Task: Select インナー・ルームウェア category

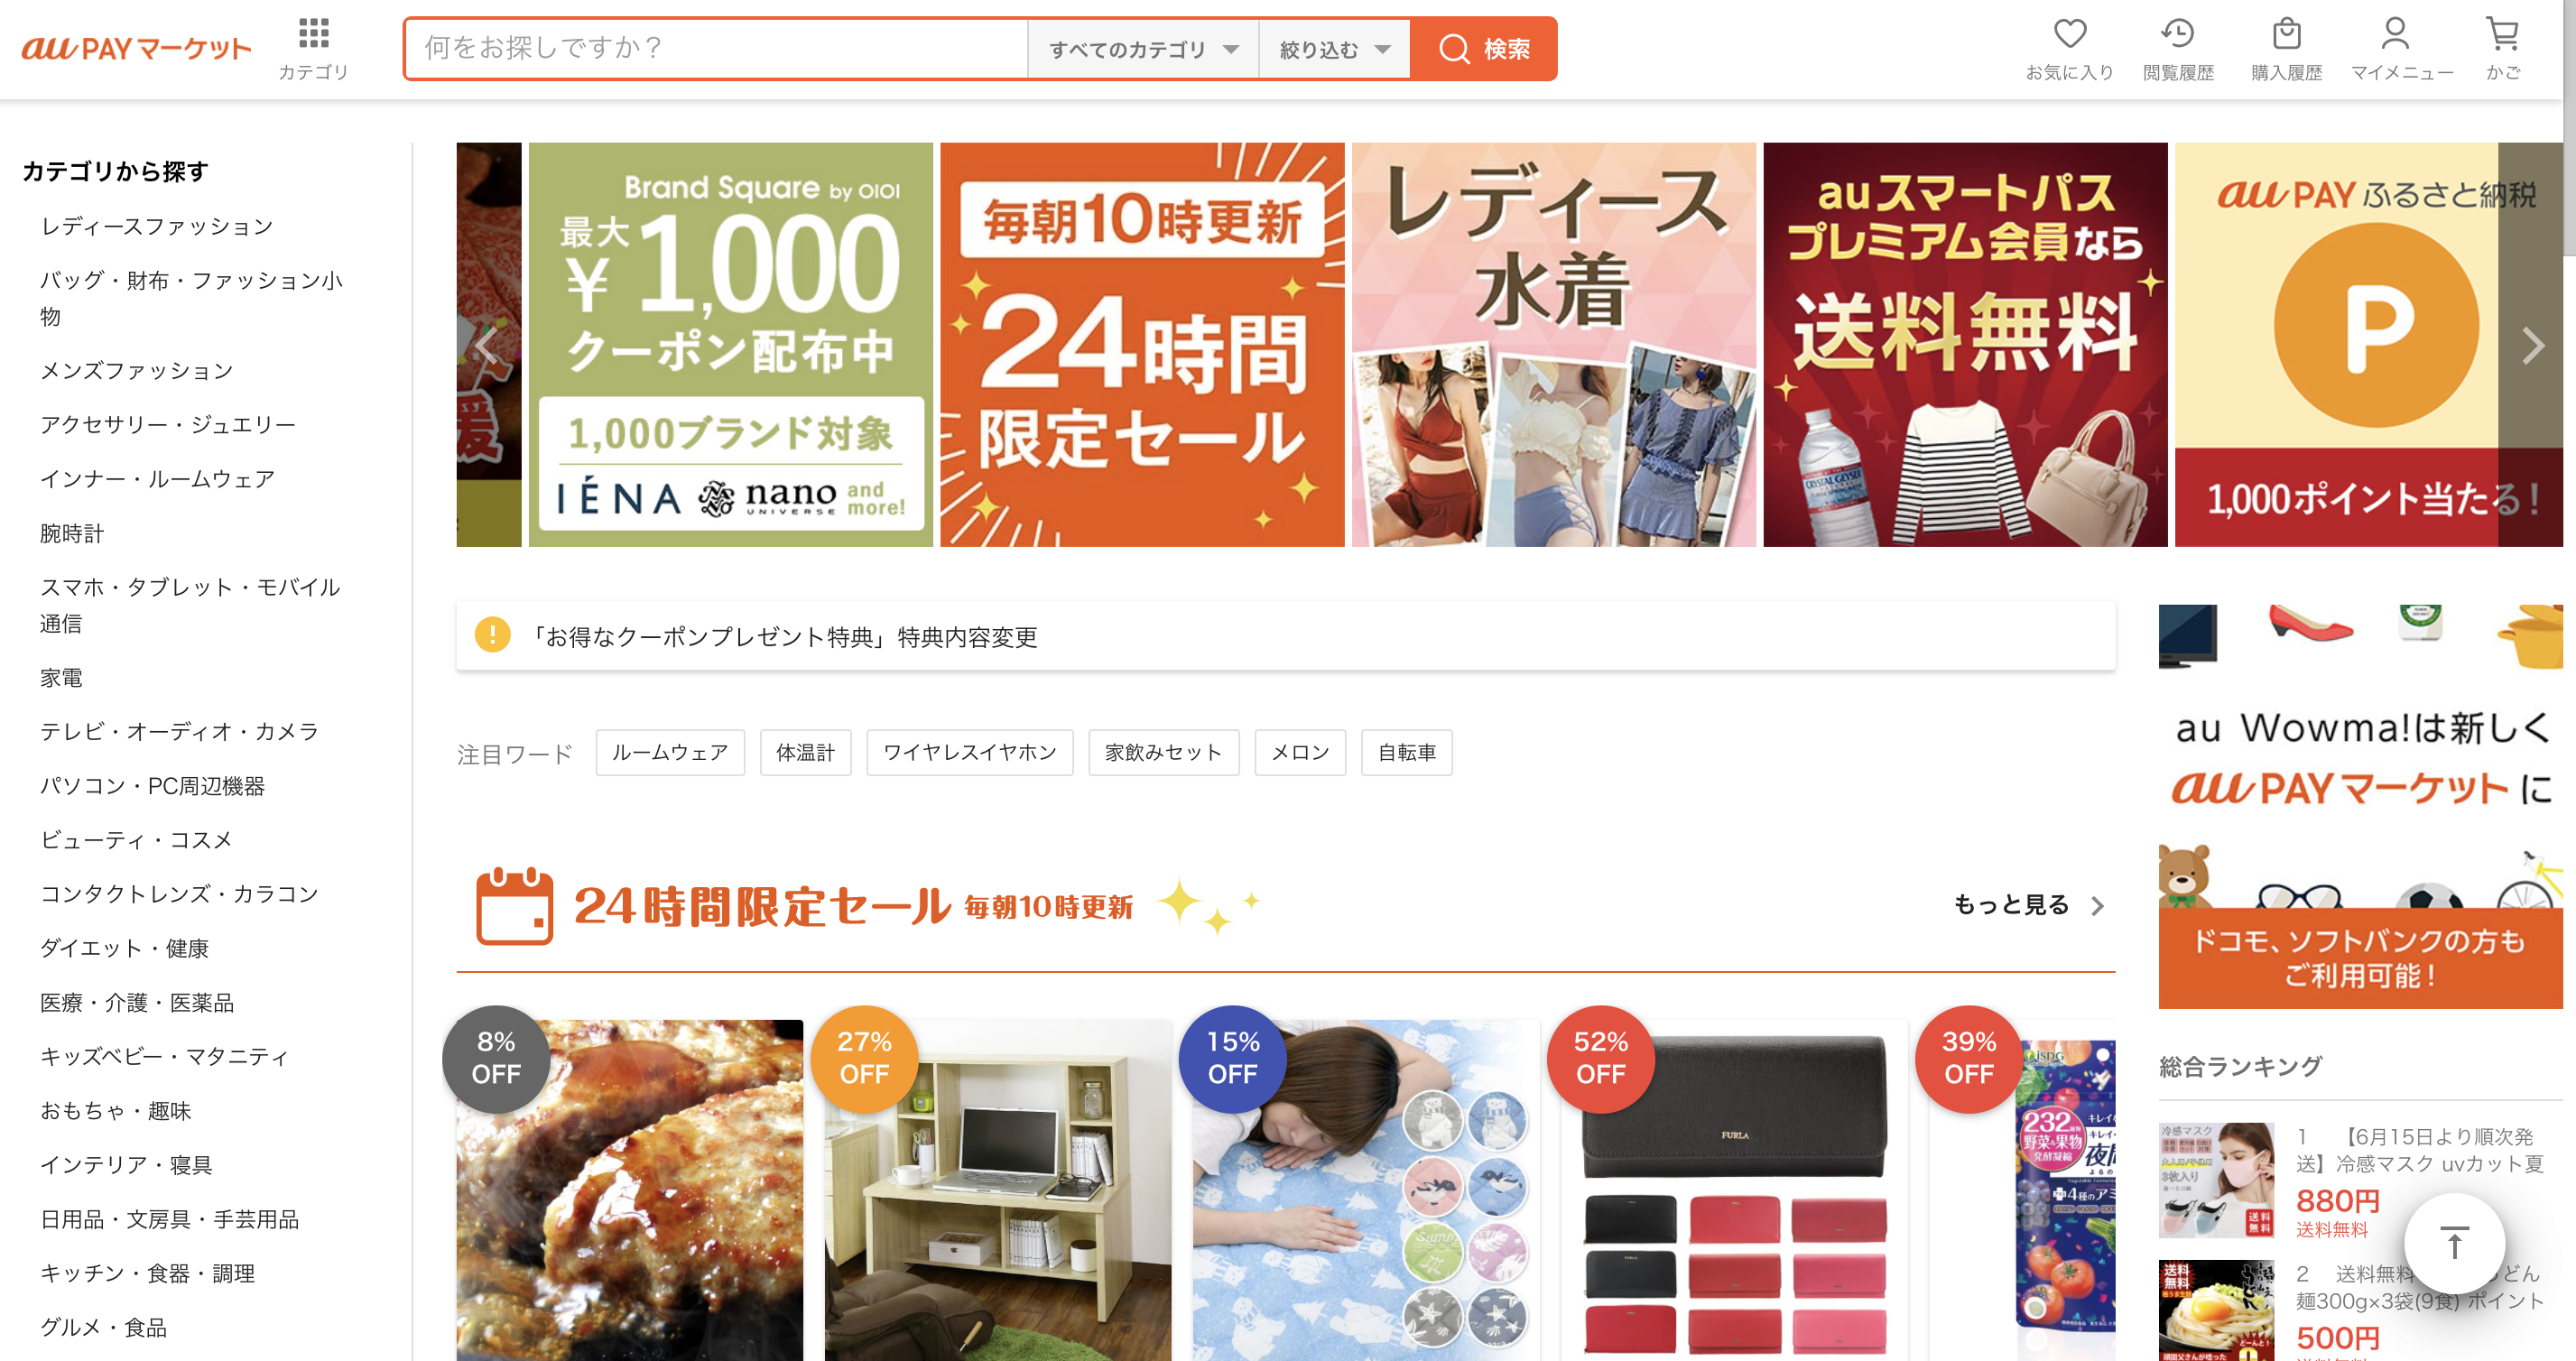Action: (157, 478)
